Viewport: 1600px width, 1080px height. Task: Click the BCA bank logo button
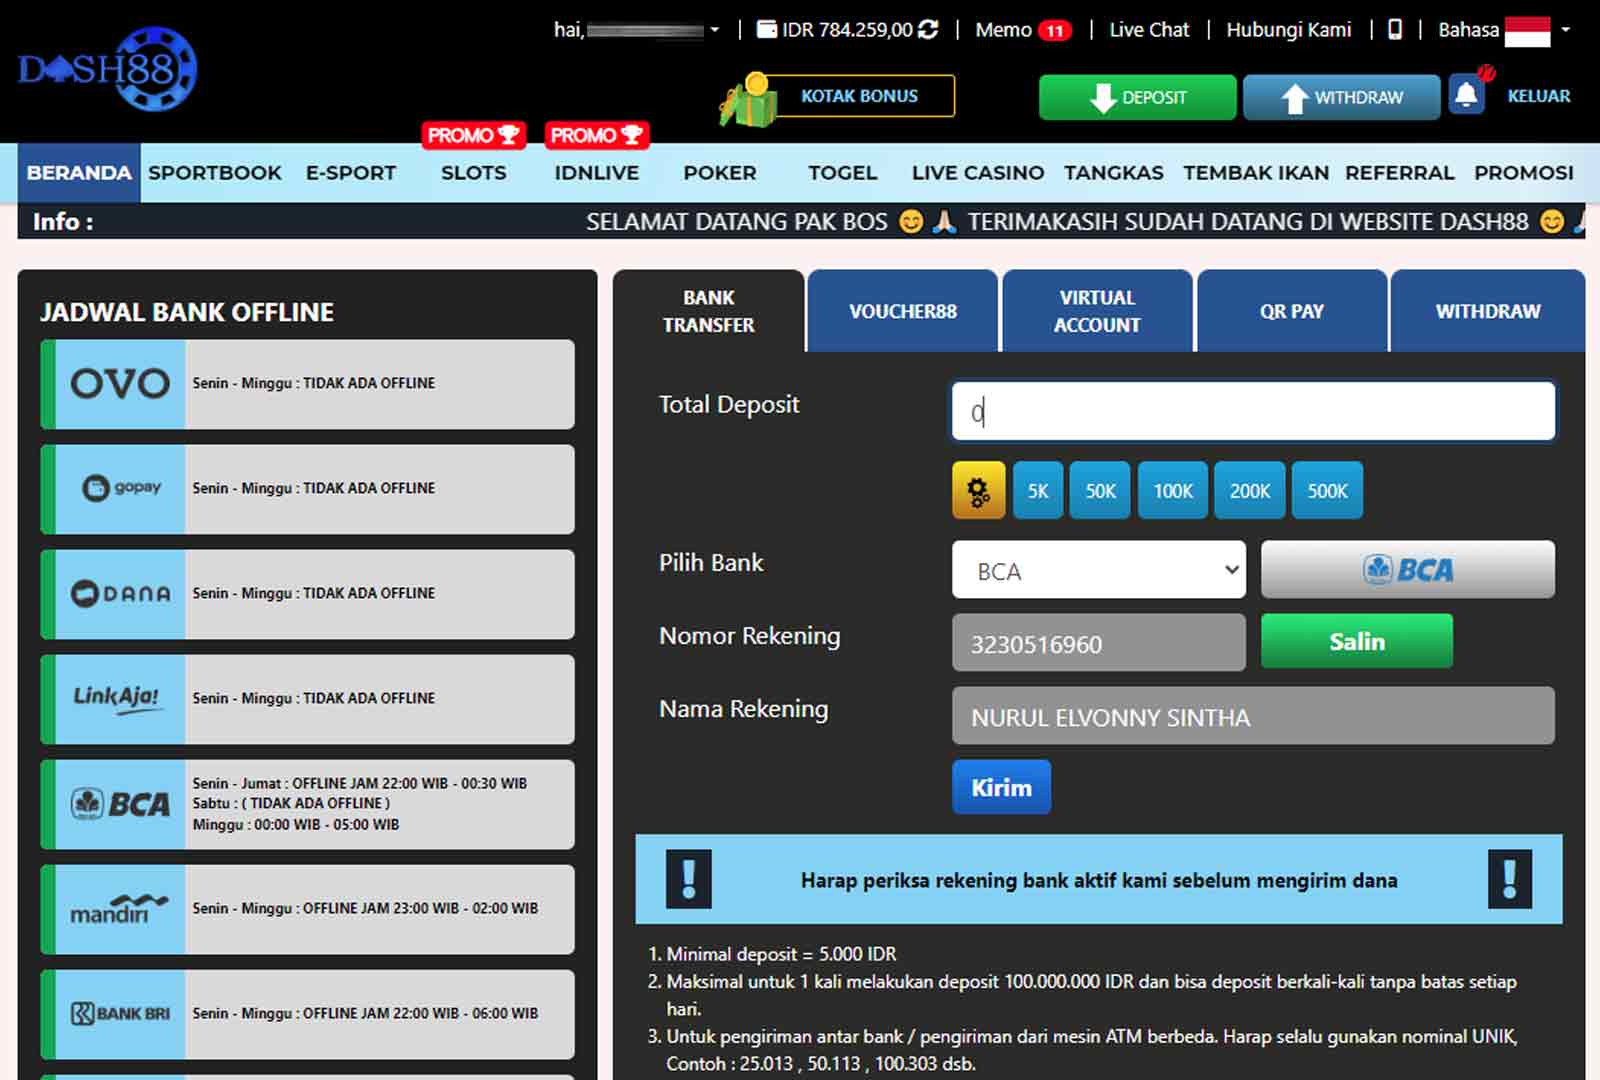[x=1407, y=570]
